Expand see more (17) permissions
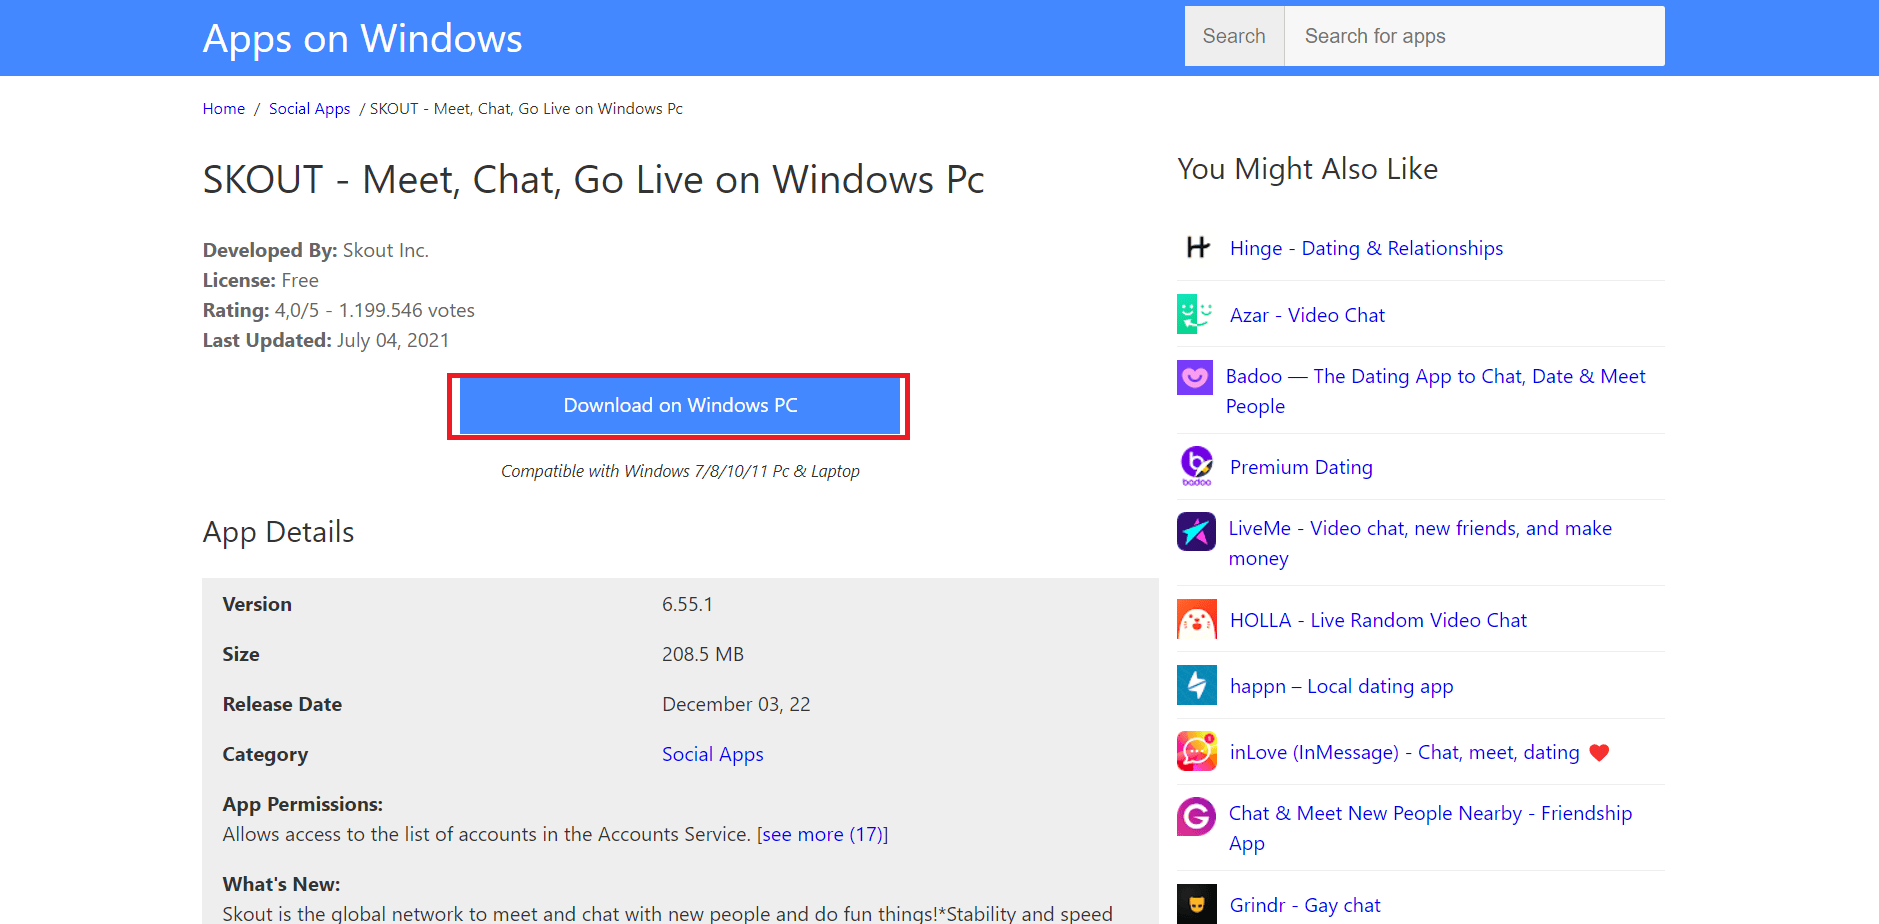The width and height of the screenshot is (1879, 924). click(x=822, y=834)
